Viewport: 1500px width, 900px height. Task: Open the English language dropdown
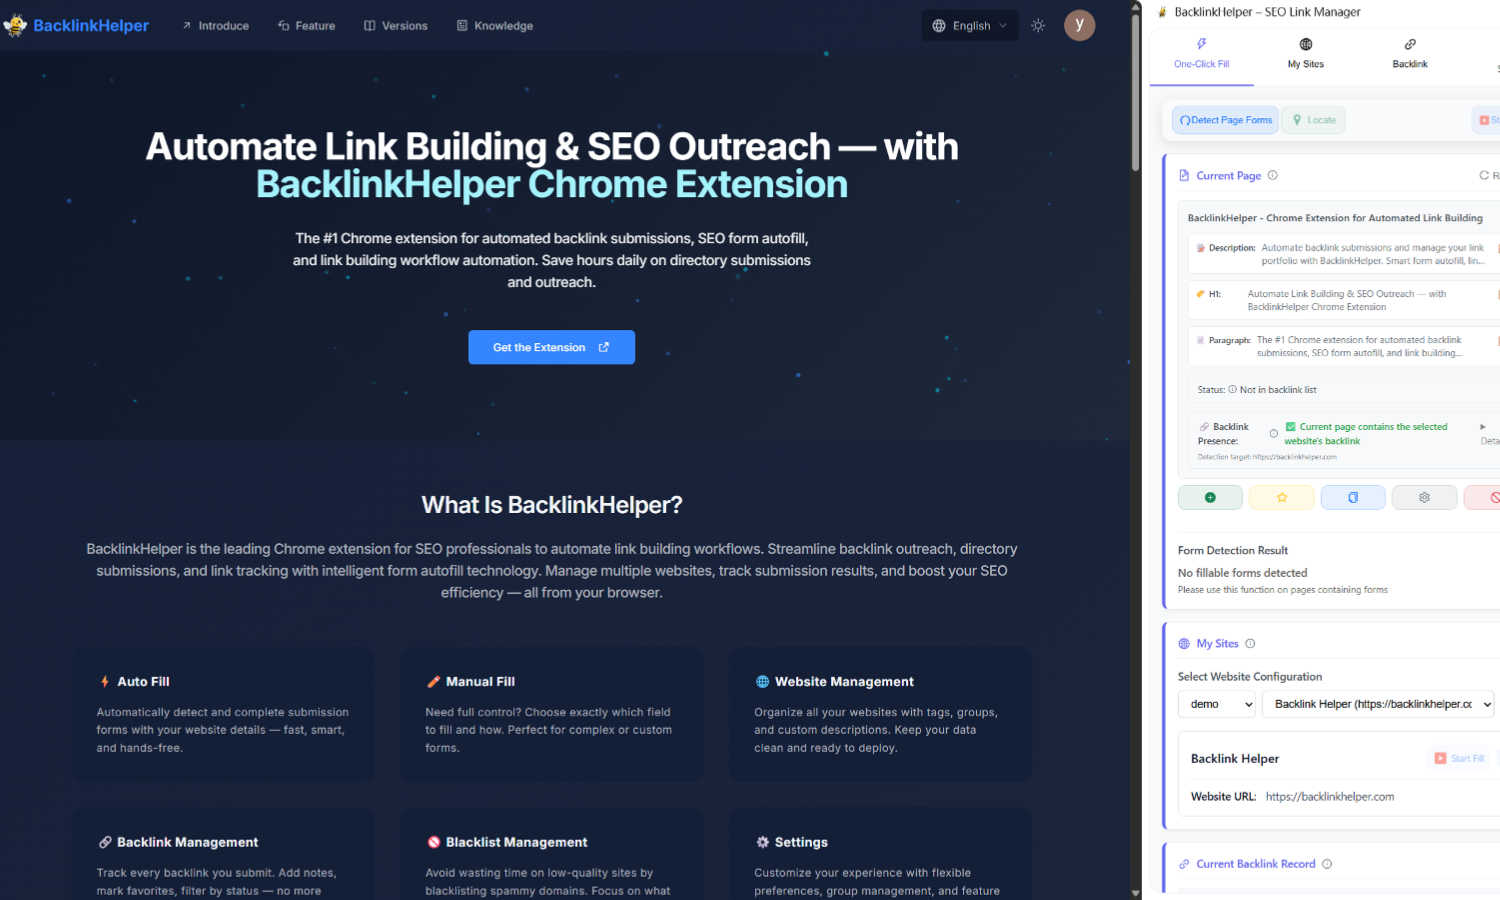click(x=970, y=26)
